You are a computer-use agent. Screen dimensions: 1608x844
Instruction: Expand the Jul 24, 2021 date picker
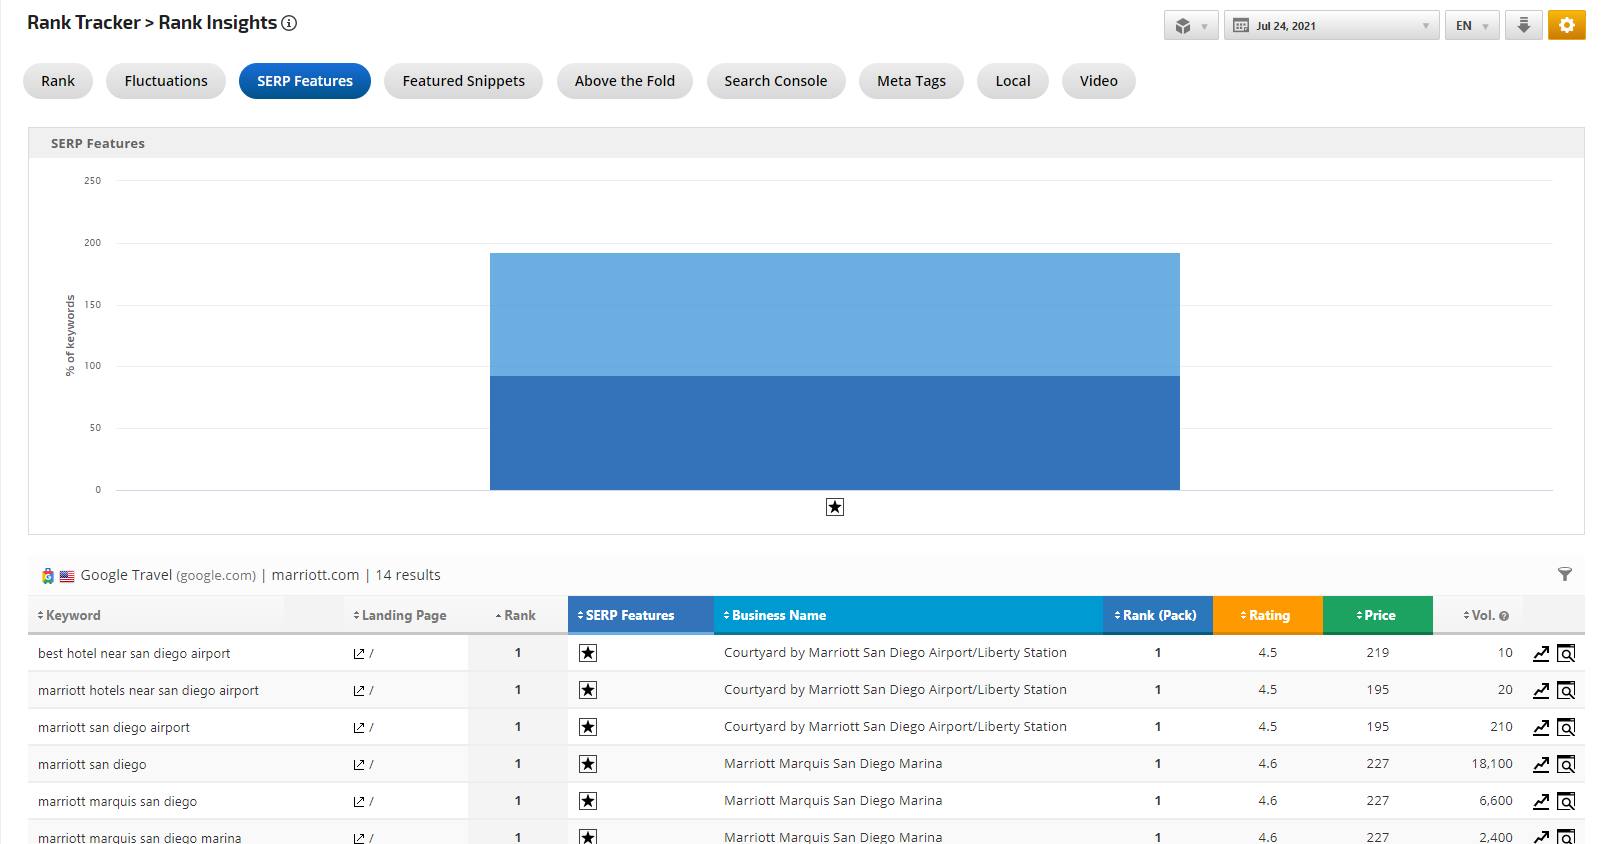1331,25
